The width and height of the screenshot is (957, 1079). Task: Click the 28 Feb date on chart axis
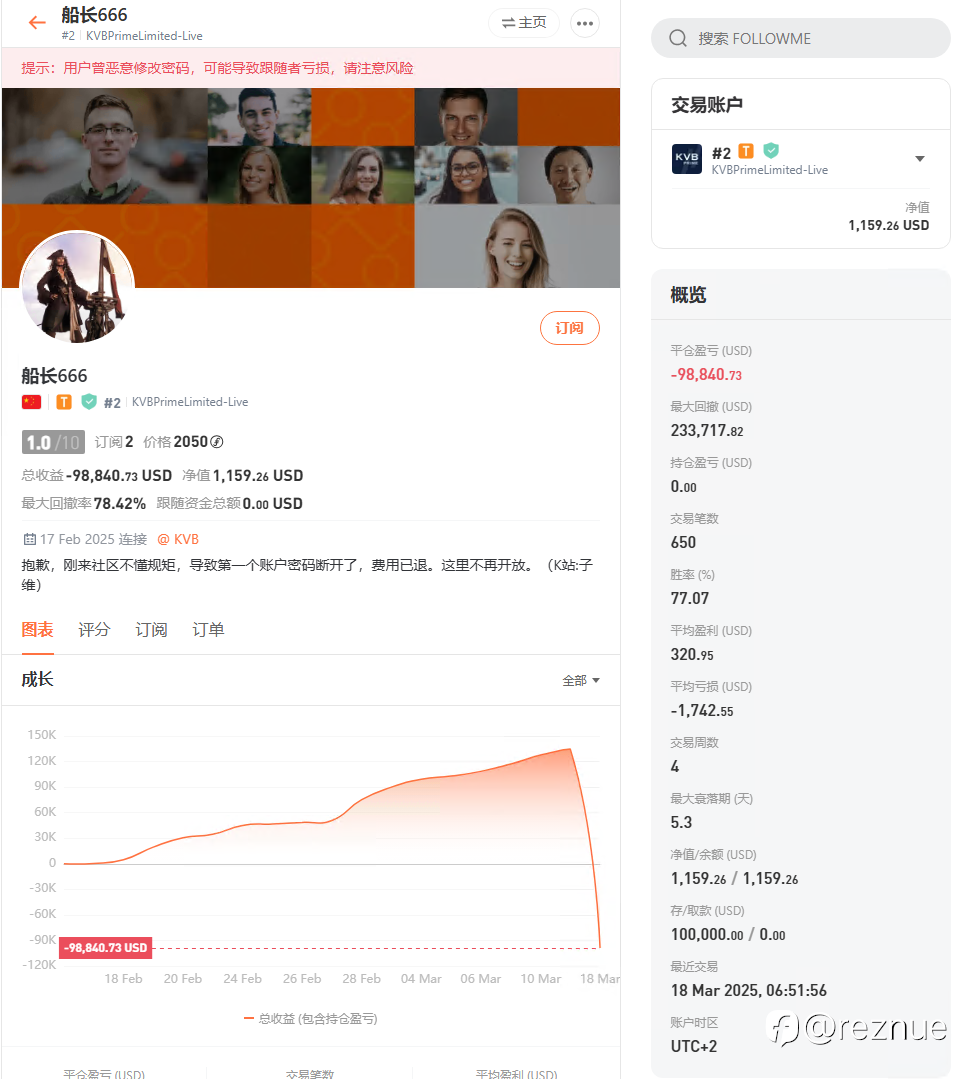361,979
